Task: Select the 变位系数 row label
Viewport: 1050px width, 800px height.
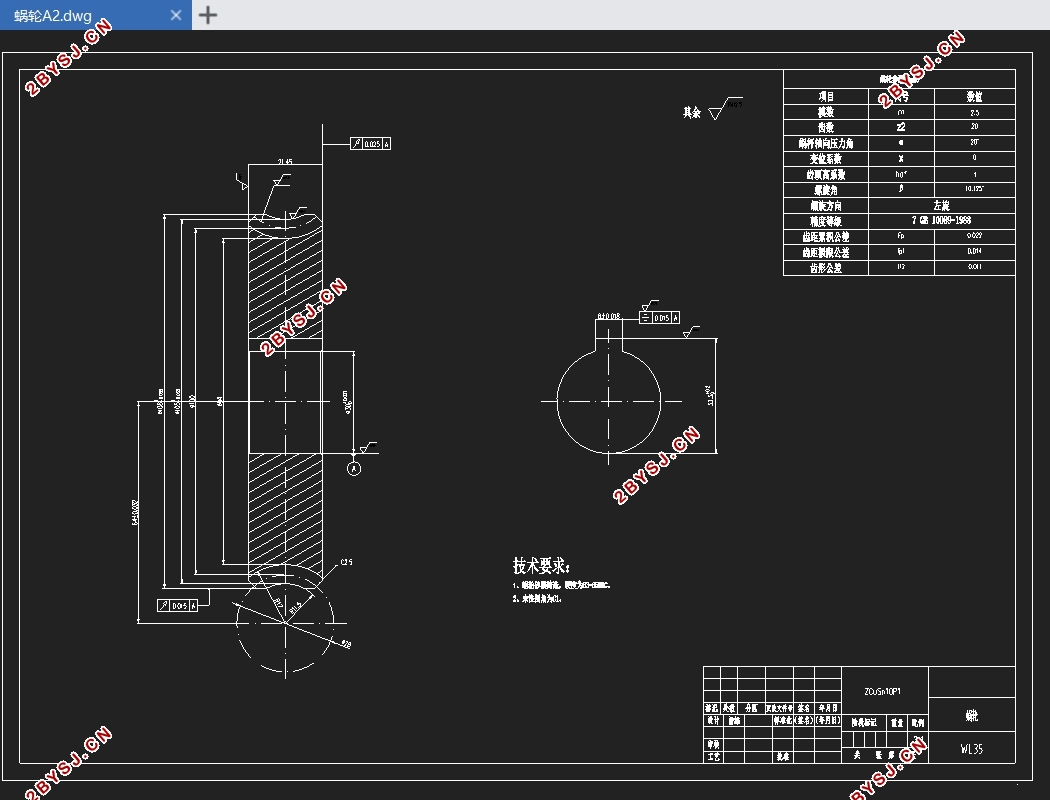Action: 826,159
